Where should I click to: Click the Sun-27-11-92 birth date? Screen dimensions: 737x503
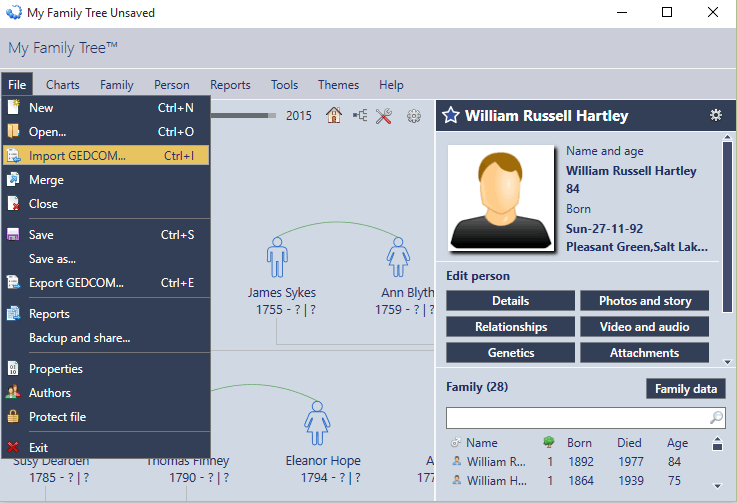(x=604, y=228)
